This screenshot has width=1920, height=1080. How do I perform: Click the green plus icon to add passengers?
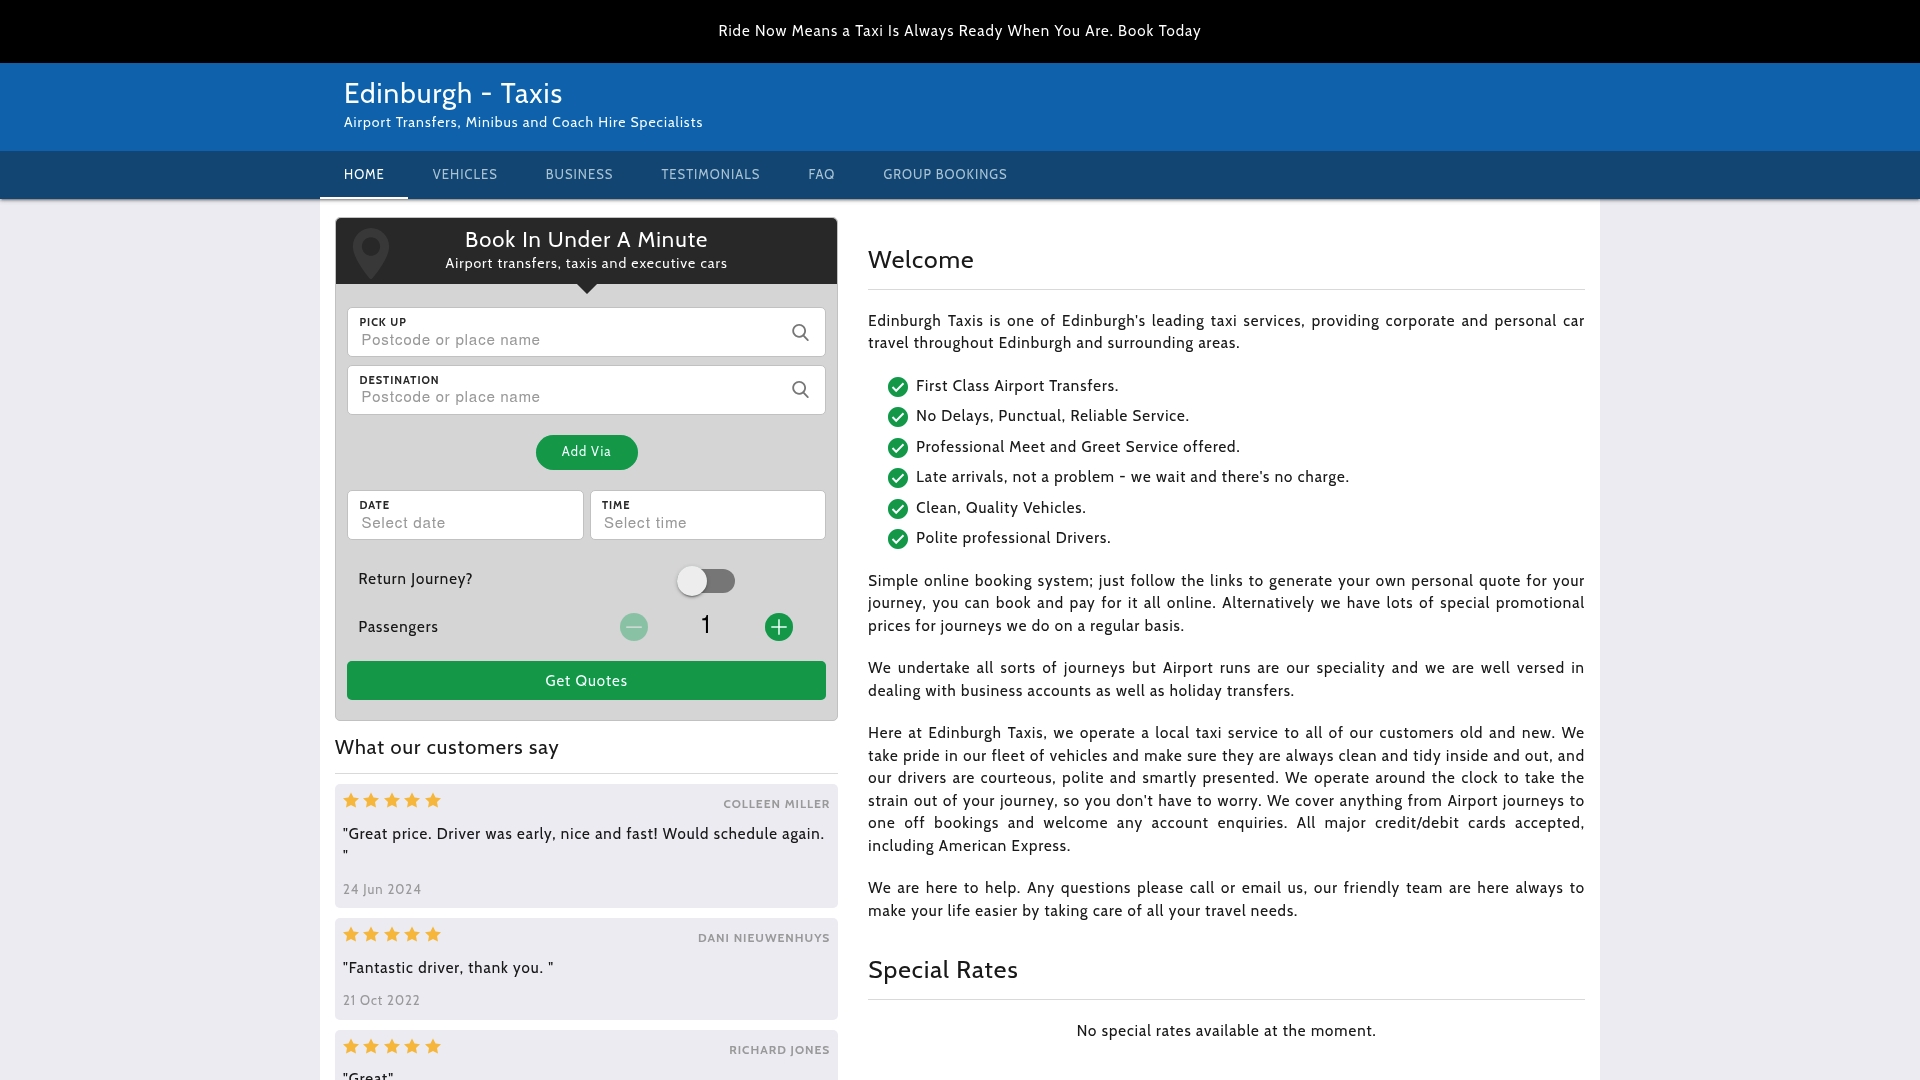coord(779,627)
